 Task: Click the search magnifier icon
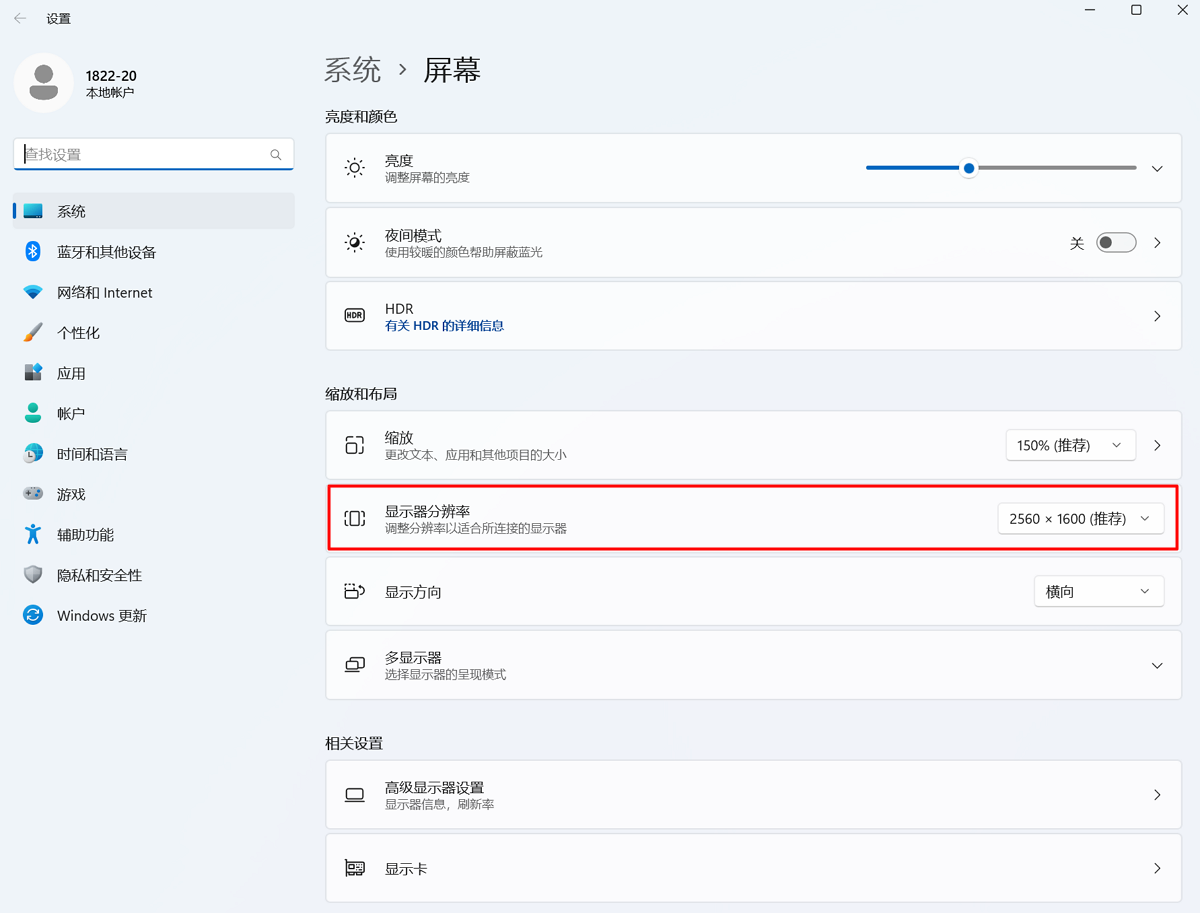coord(276,155)
